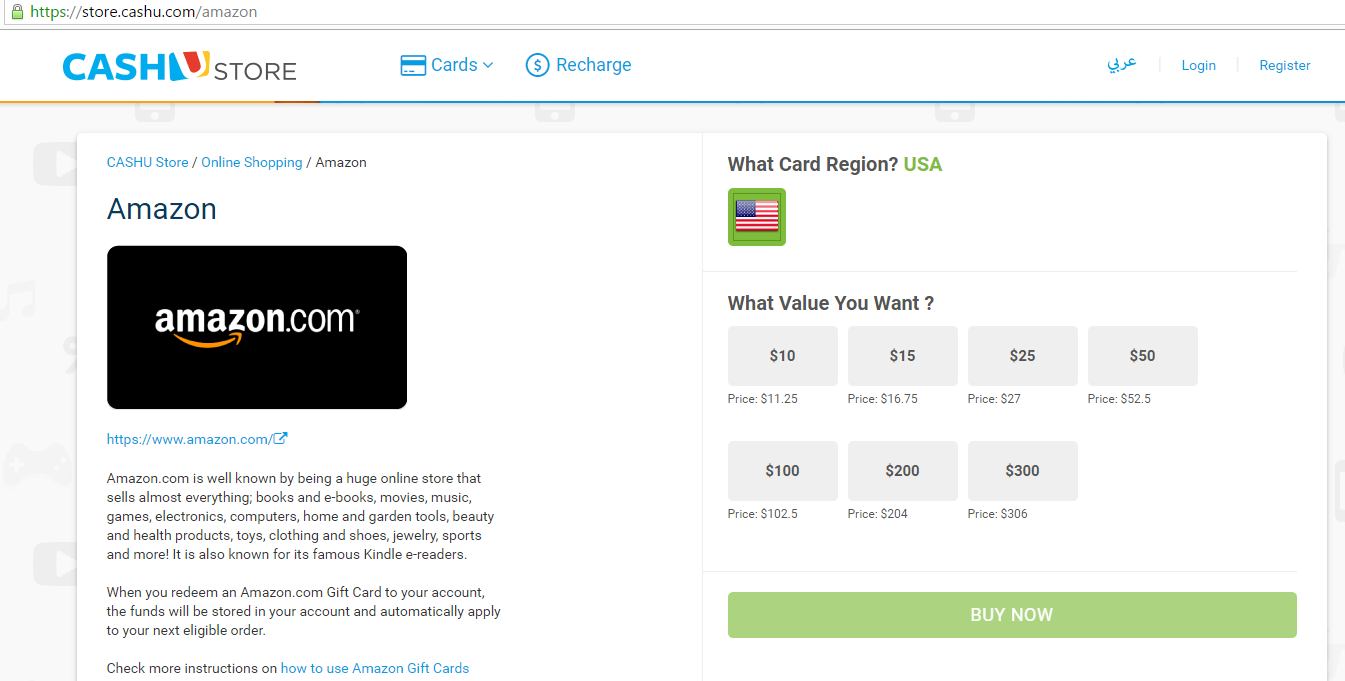Go to Online Shopping breadcrumb
The image size is (1345, 681).
251,162
